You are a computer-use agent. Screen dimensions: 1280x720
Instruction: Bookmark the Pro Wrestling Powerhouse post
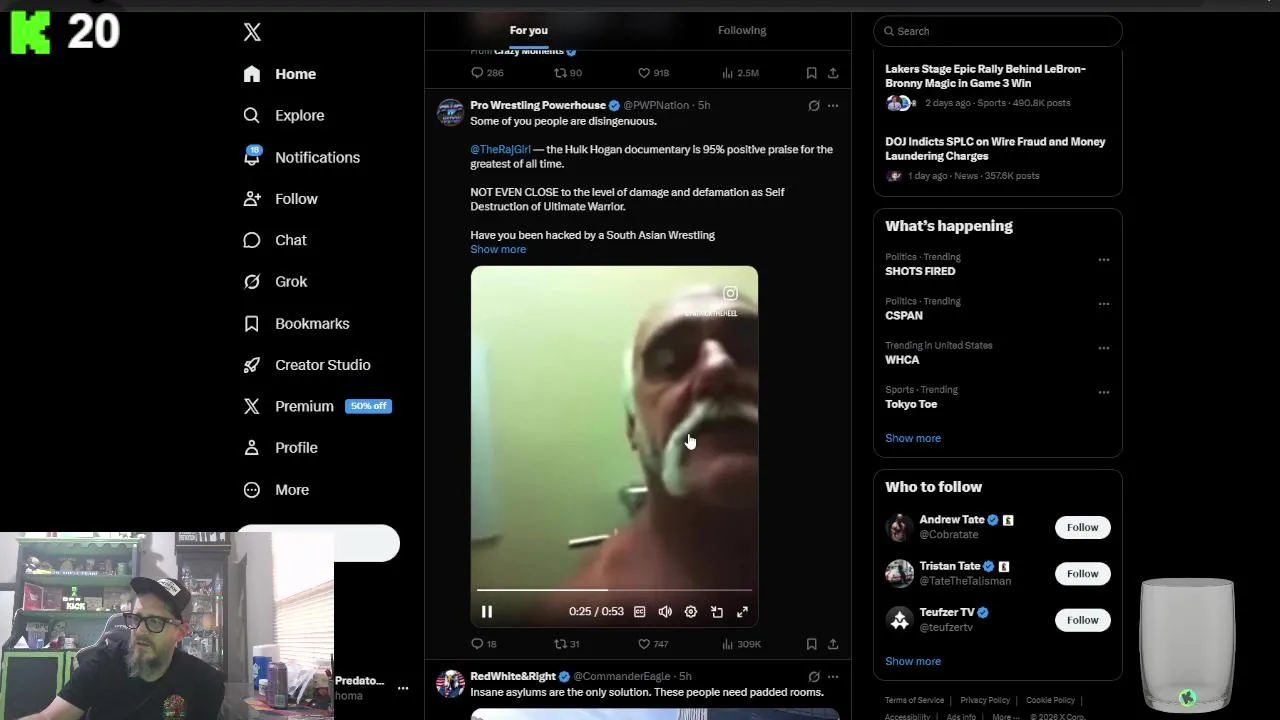coord(811,644)
